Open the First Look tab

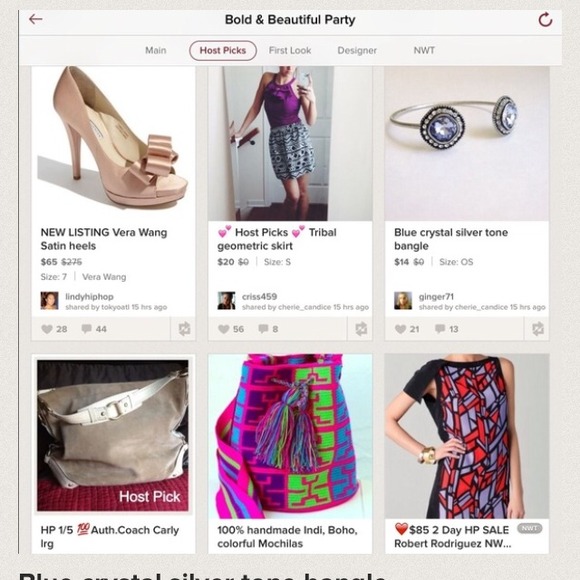[x=290, y=50]
